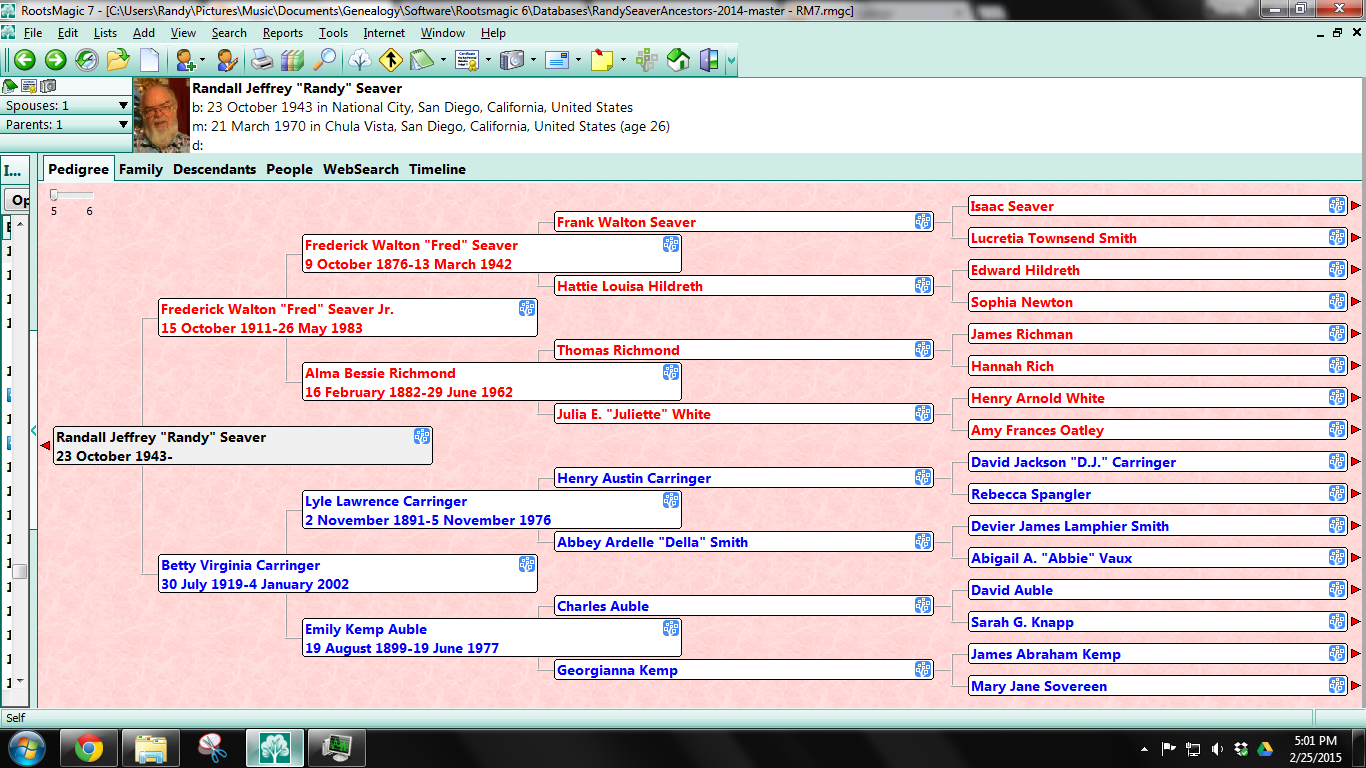
Task: Open the dropdown arrow beside the add-person icon
Action: (201, 60)
